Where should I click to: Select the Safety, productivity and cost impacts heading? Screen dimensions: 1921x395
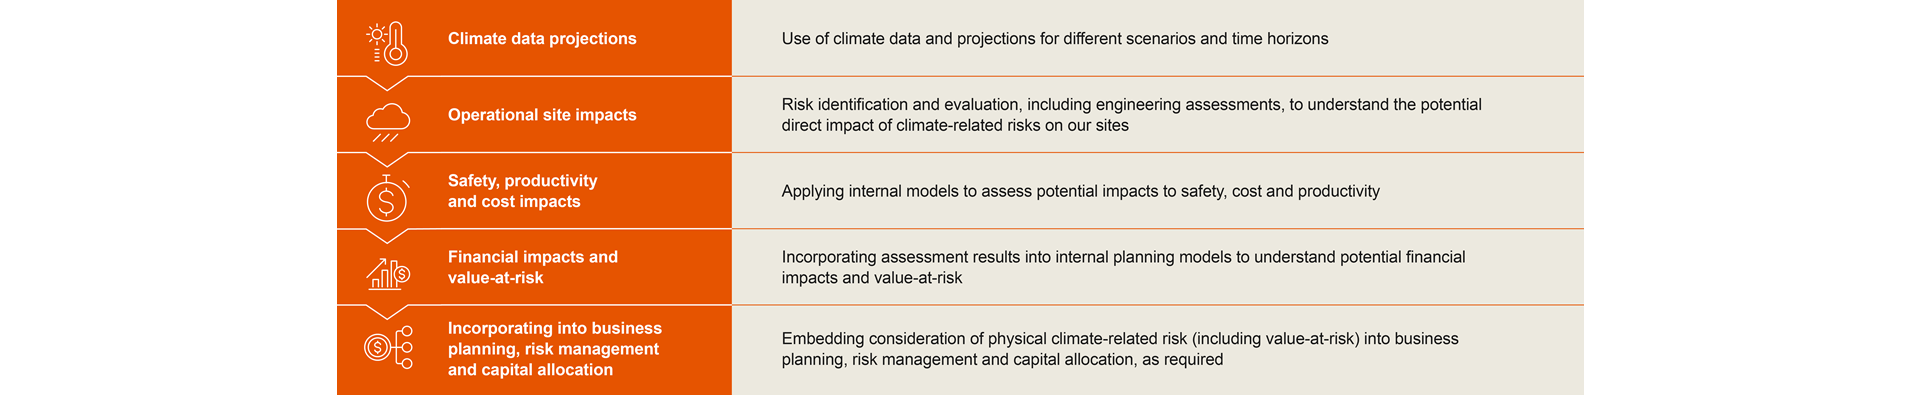(522, 191)
